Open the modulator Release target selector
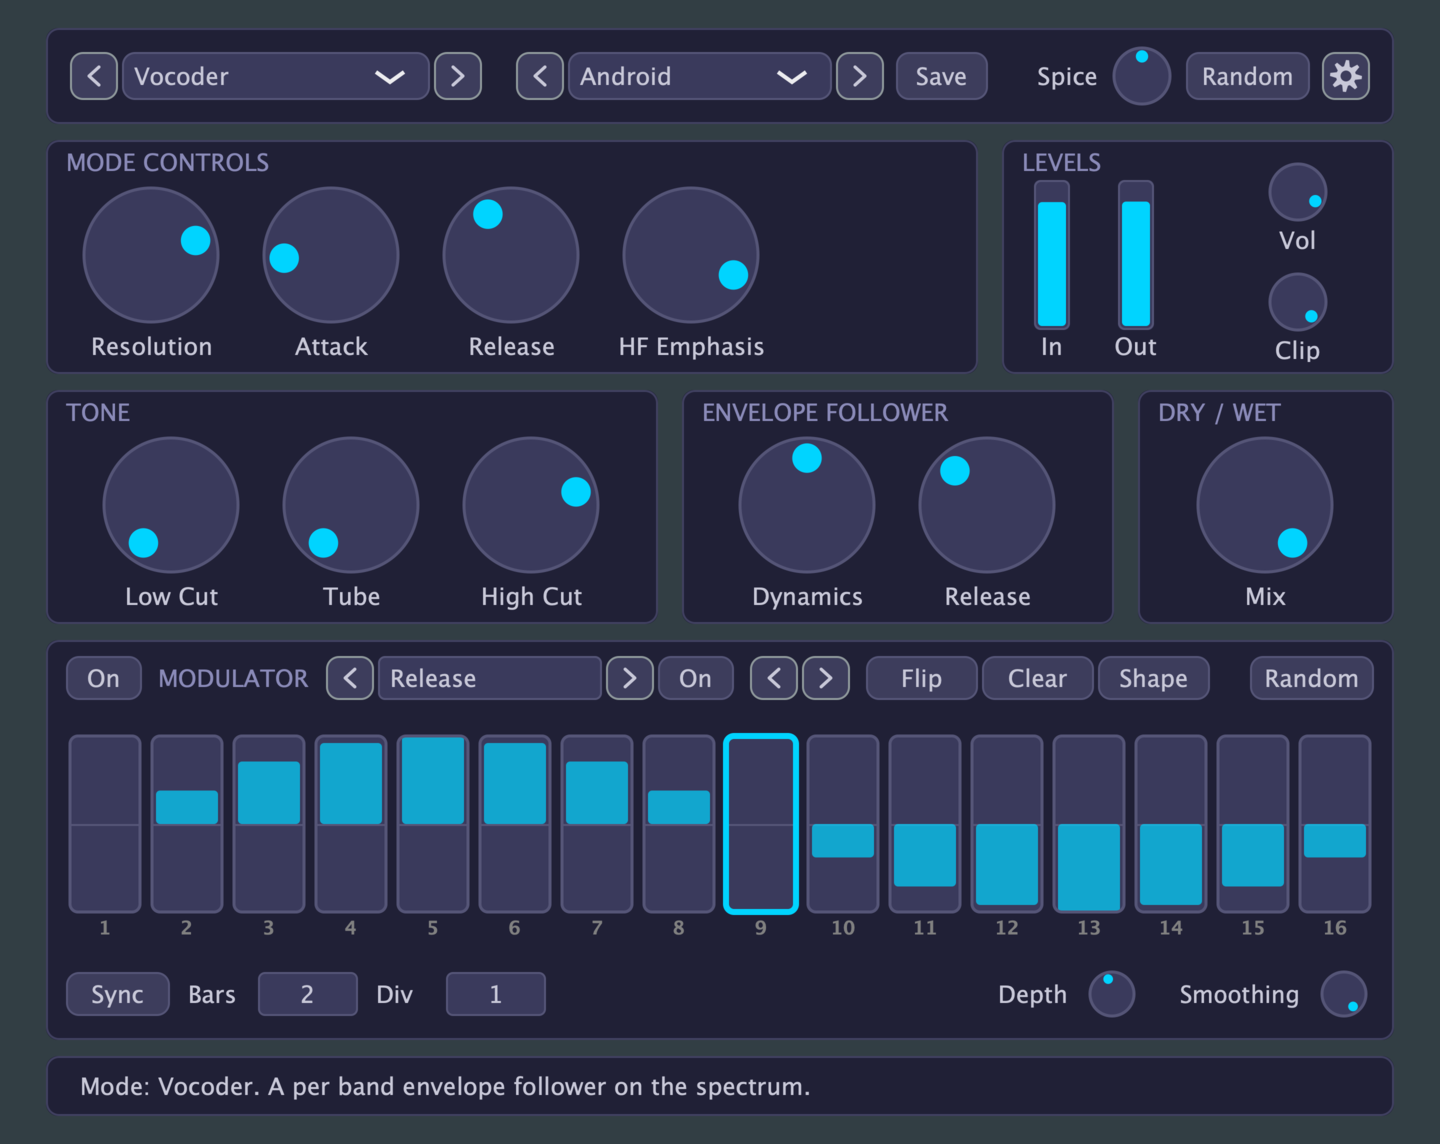Viewport: 1440px width, 1144px height. click(x=490, y=678)
